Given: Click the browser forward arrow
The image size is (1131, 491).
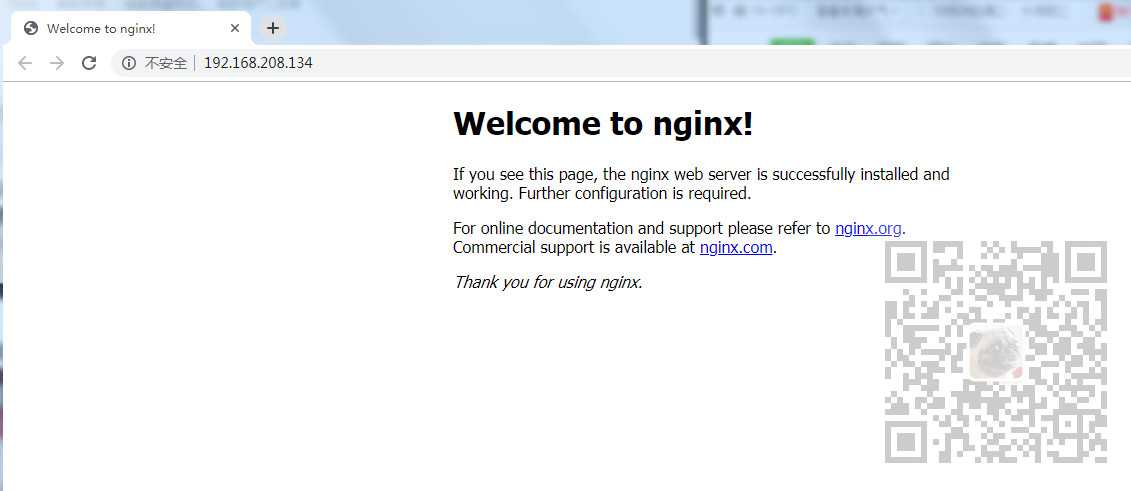Looking at the screenshot, I should coord(57,63).
